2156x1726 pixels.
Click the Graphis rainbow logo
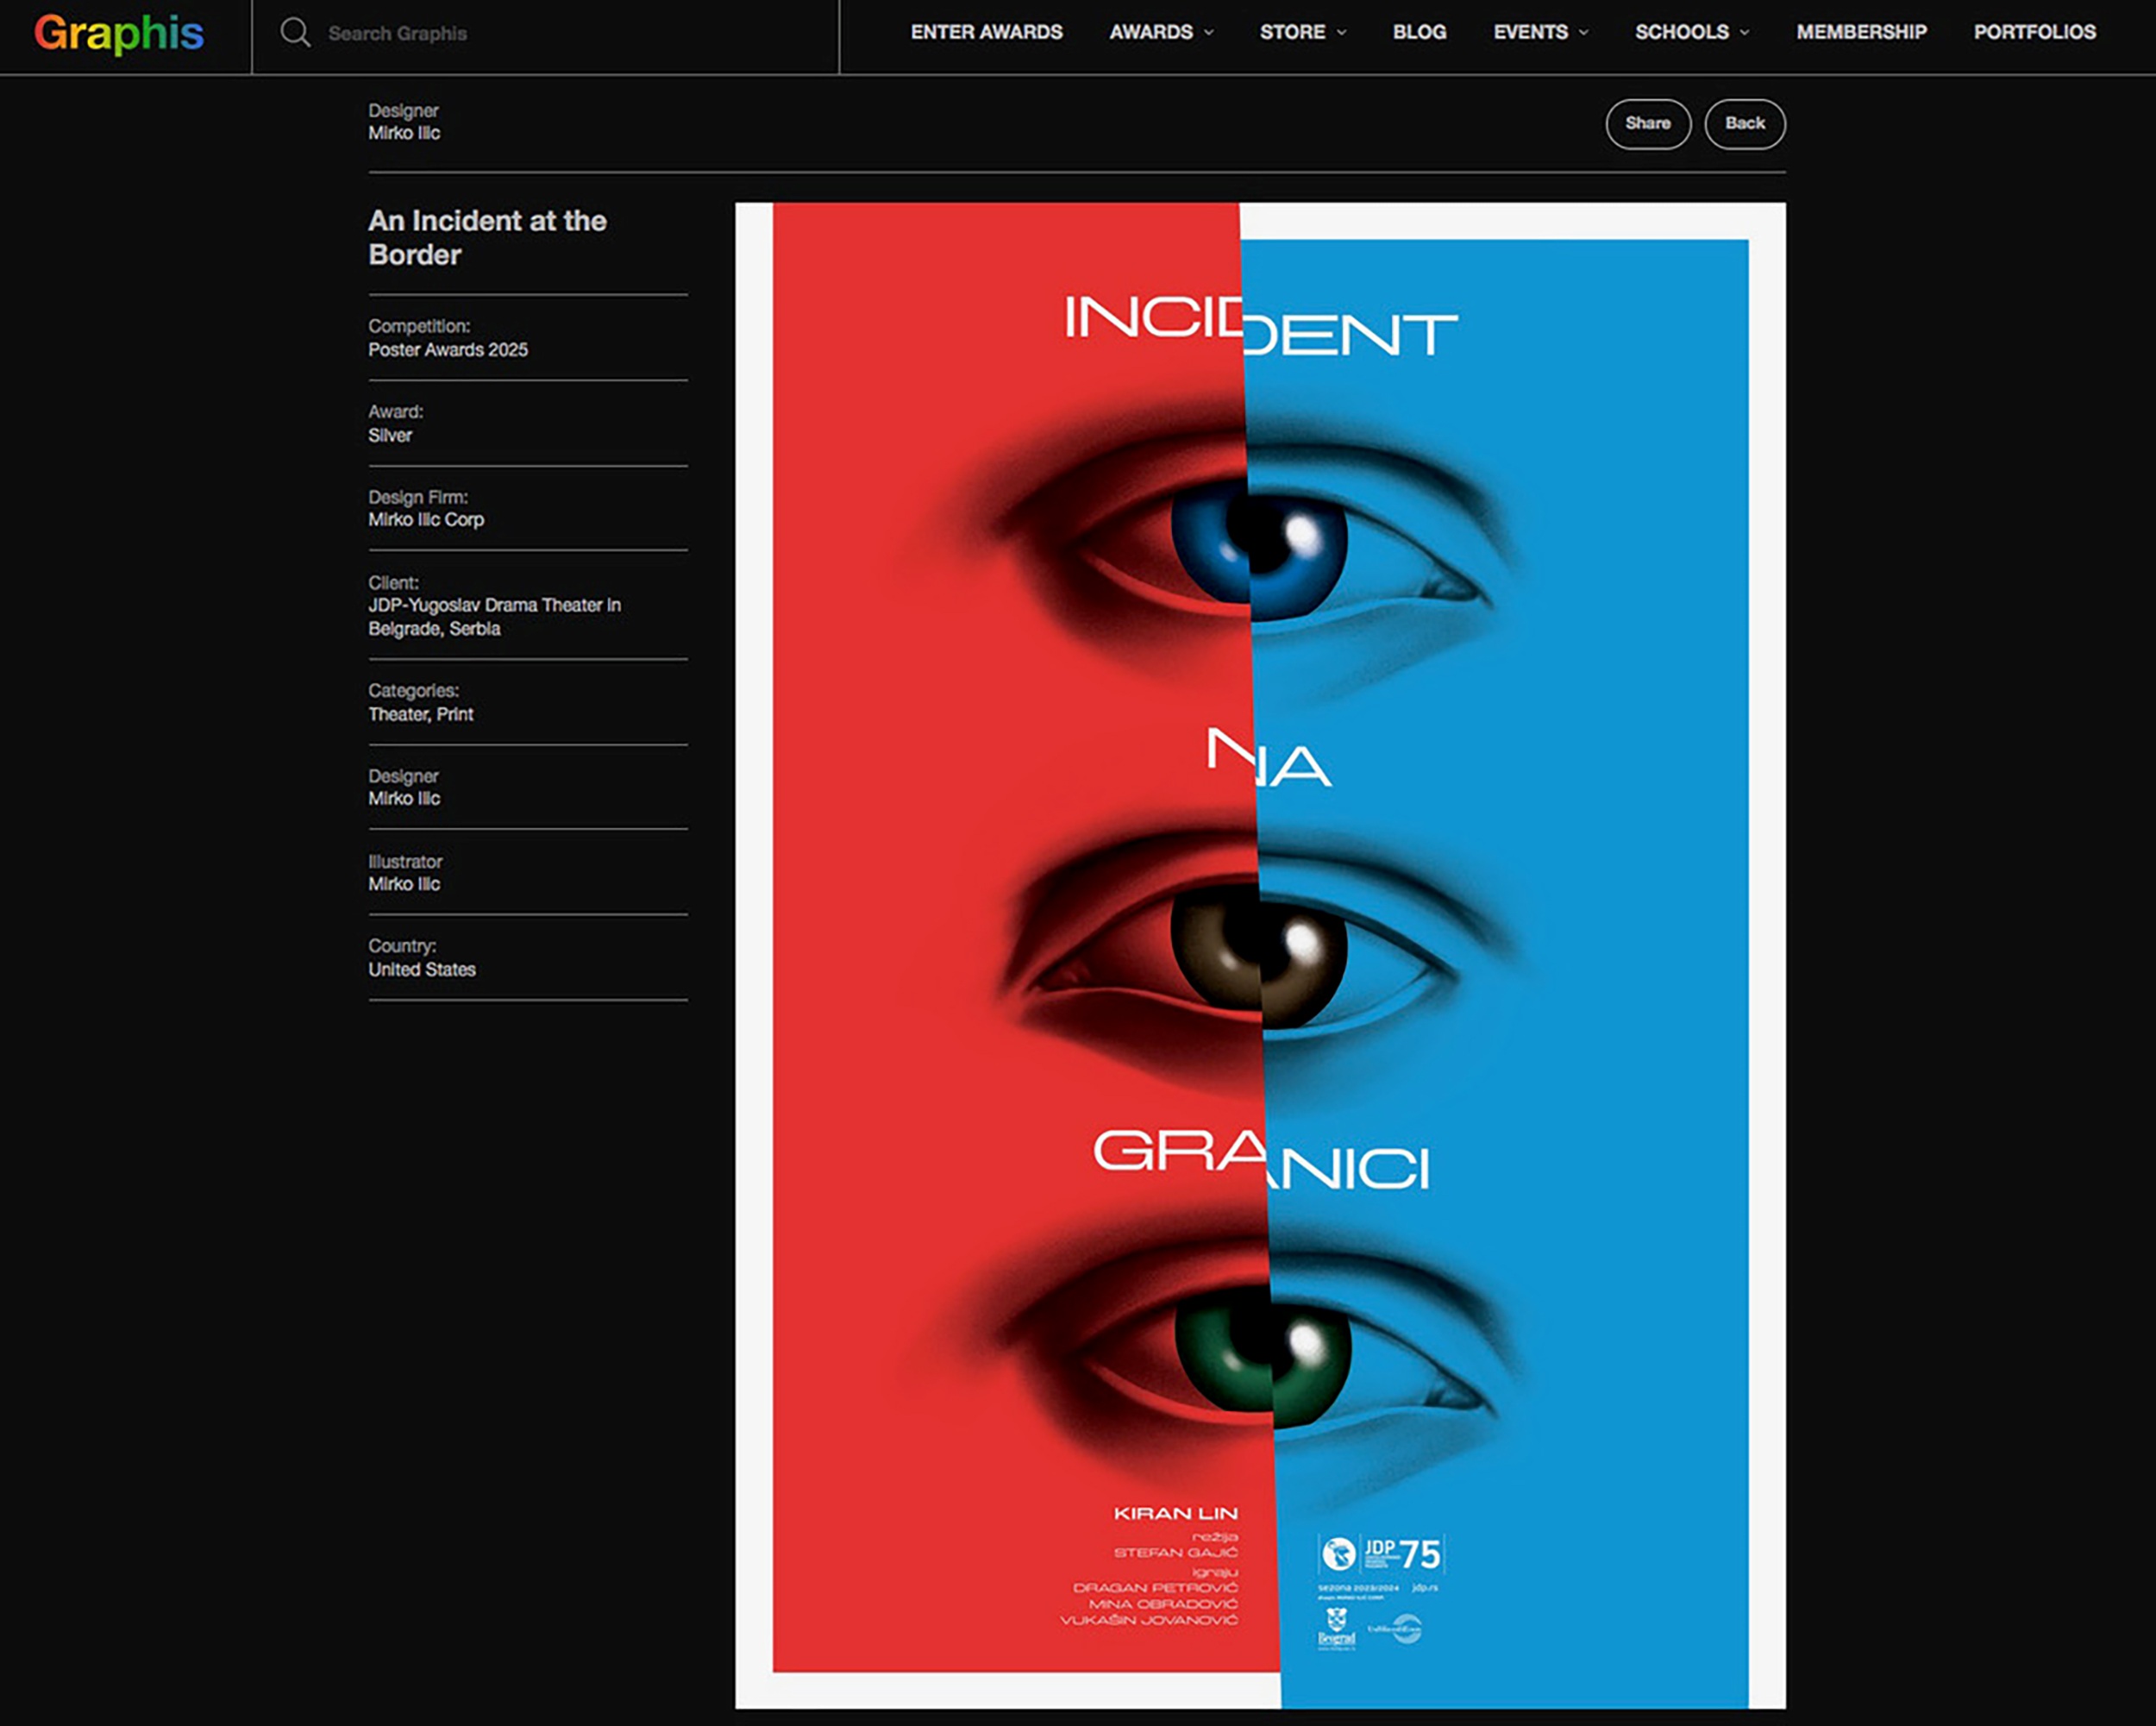[119, 33]
